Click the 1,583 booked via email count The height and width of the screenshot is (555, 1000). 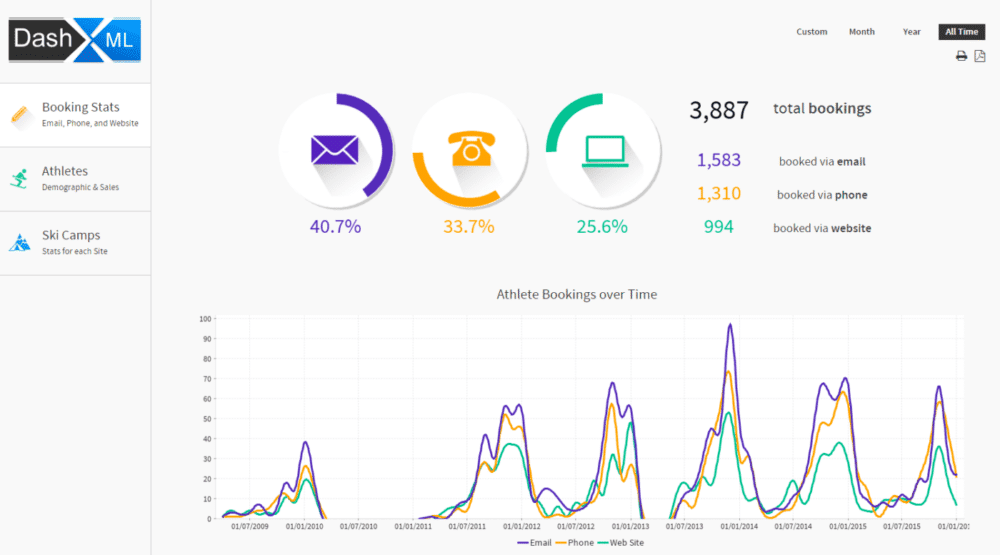tap(718, 160)
